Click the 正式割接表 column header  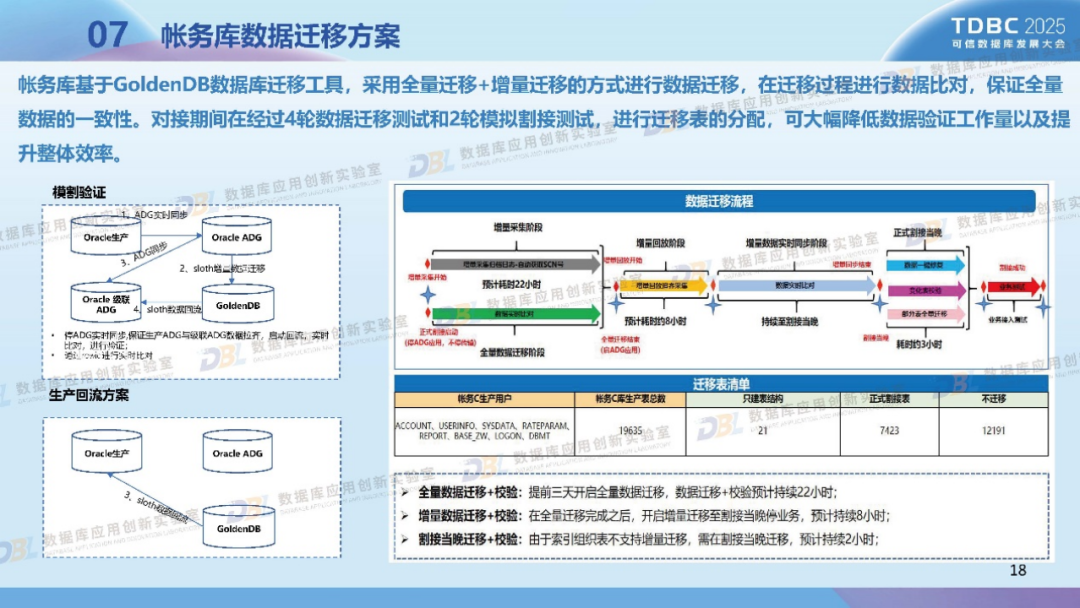pyautogui.click(x=889, y=399)
